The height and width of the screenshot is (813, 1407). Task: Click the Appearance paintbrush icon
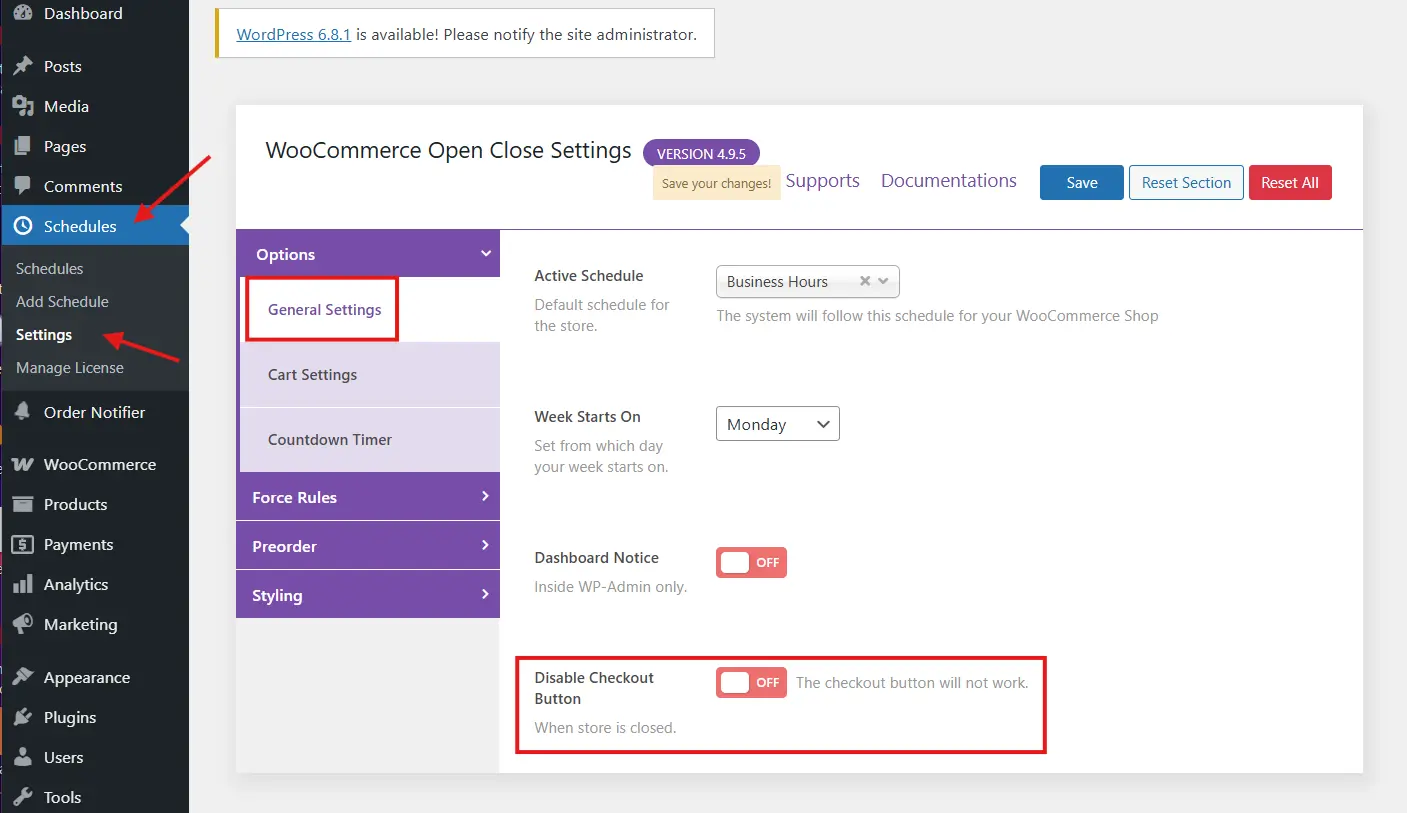click(23, 678)
